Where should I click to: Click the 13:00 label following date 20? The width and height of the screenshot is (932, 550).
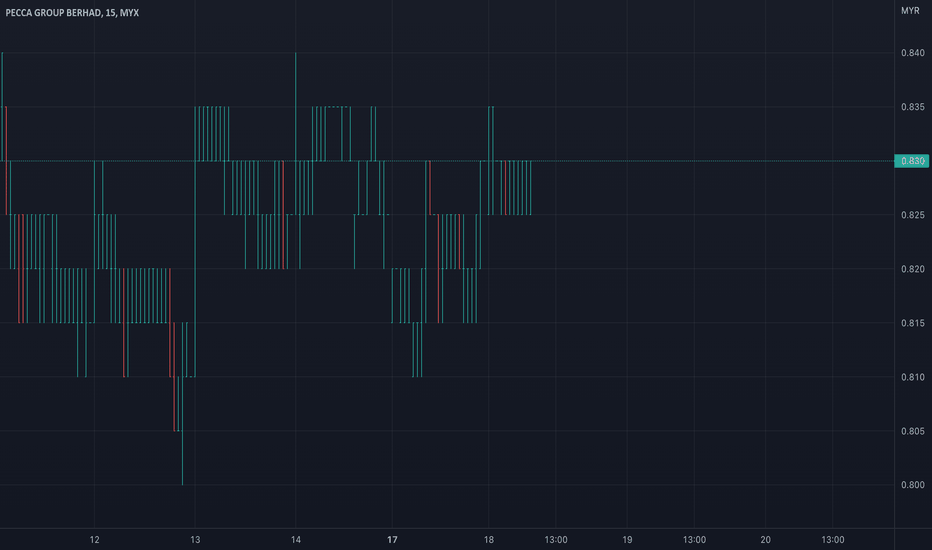pos(833,540)
